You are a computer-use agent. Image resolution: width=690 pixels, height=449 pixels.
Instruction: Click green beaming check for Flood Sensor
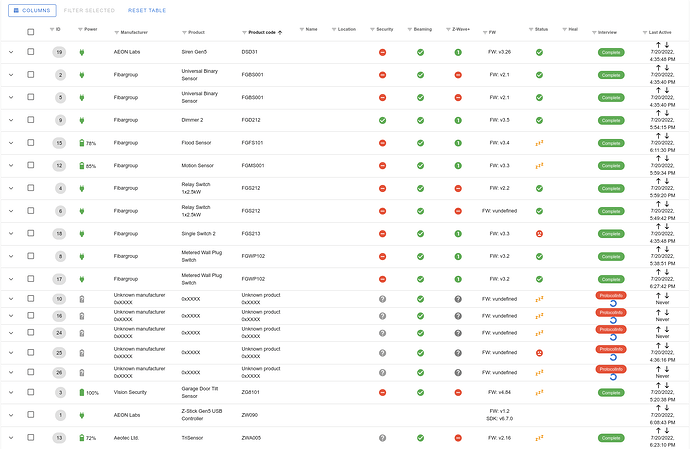point(420,143)
